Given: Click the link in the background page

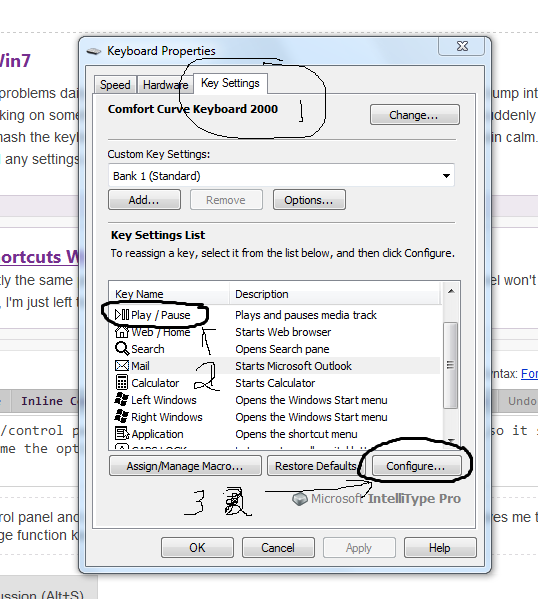Looking at the screenshot, I should tap(529, 374).
